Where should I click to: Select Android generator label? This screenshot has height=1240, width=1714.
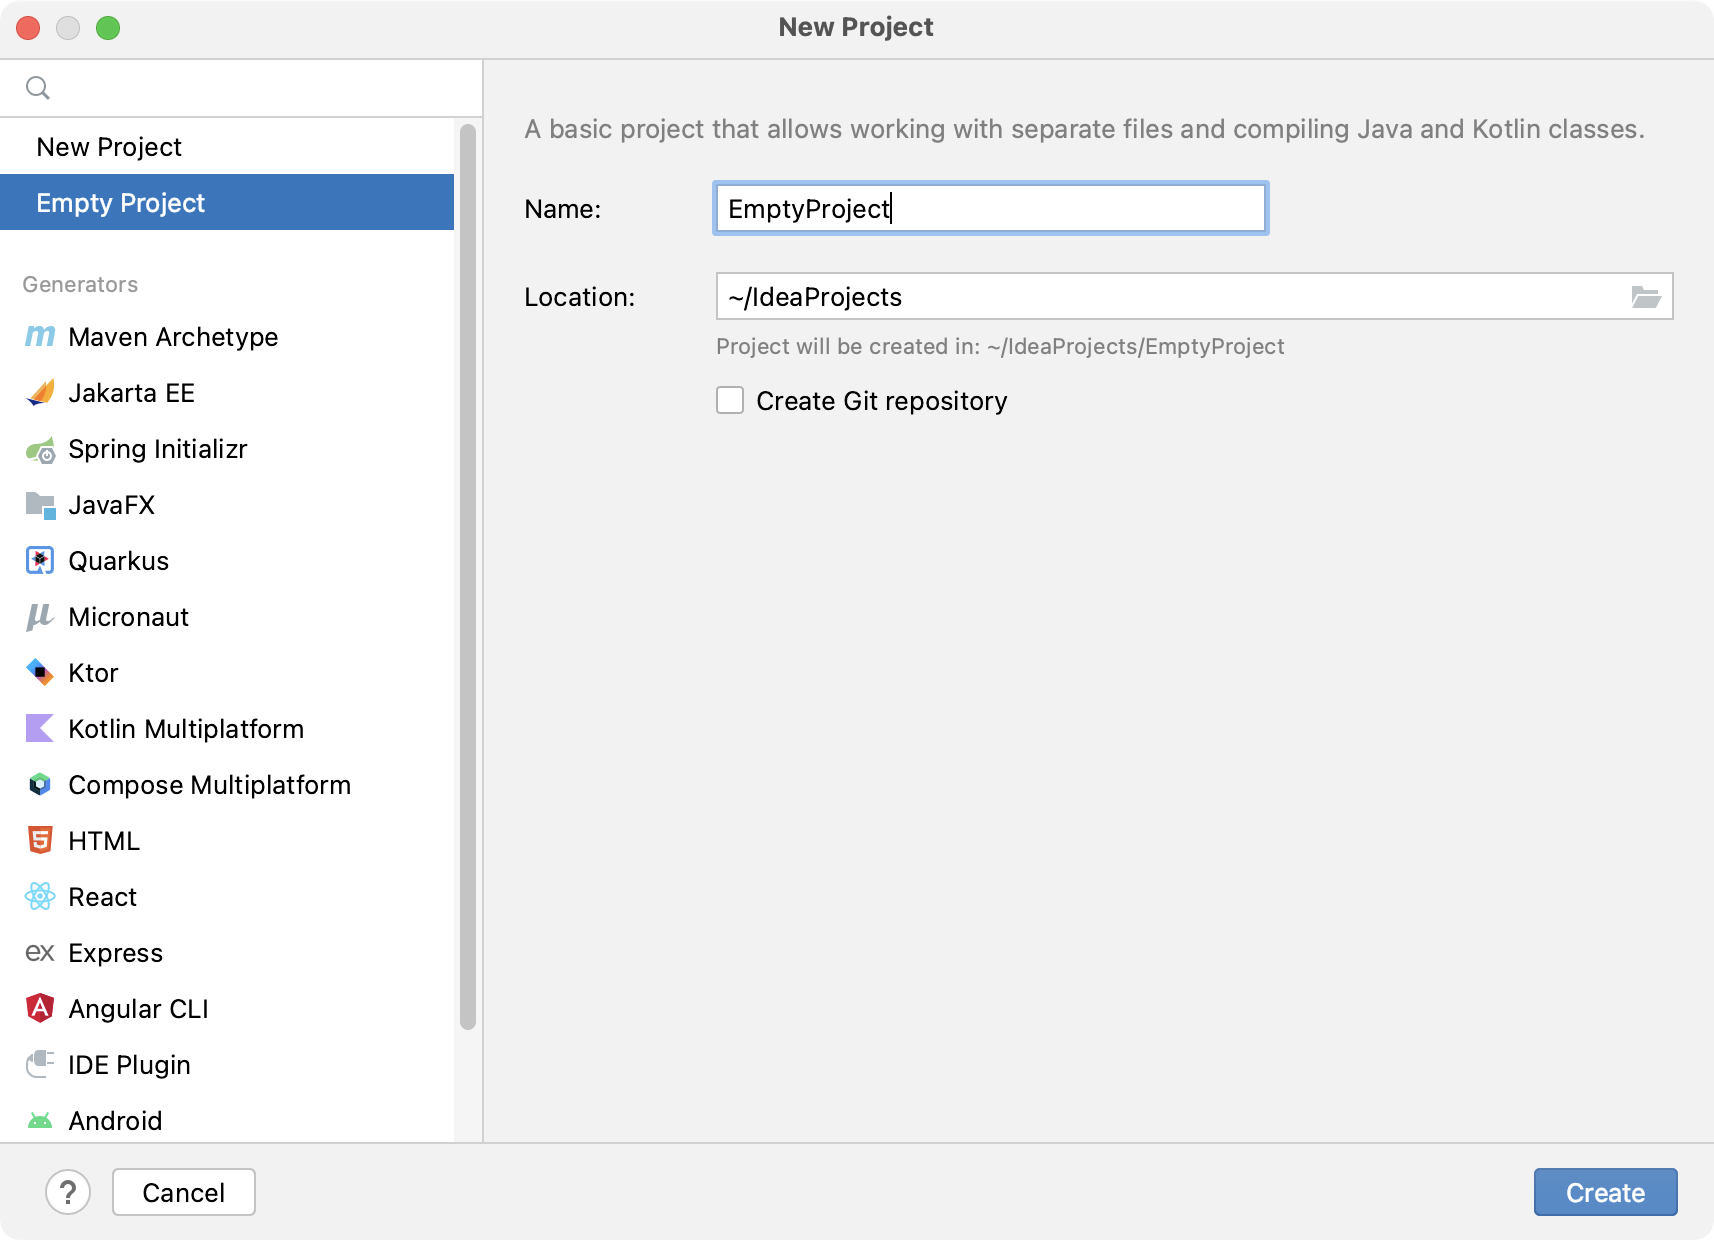115,1121
